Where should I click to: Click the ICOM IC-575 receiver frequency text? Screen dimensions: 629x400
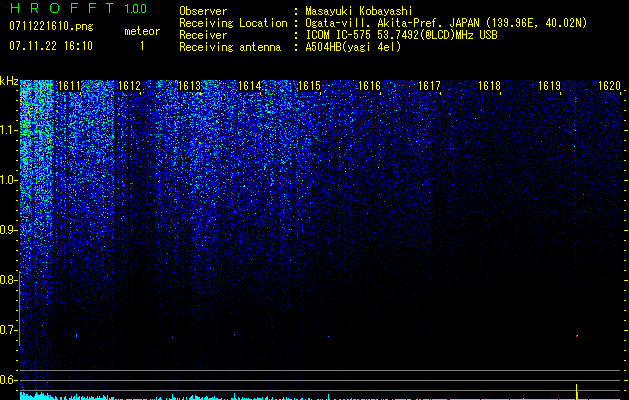coord(401,35)
